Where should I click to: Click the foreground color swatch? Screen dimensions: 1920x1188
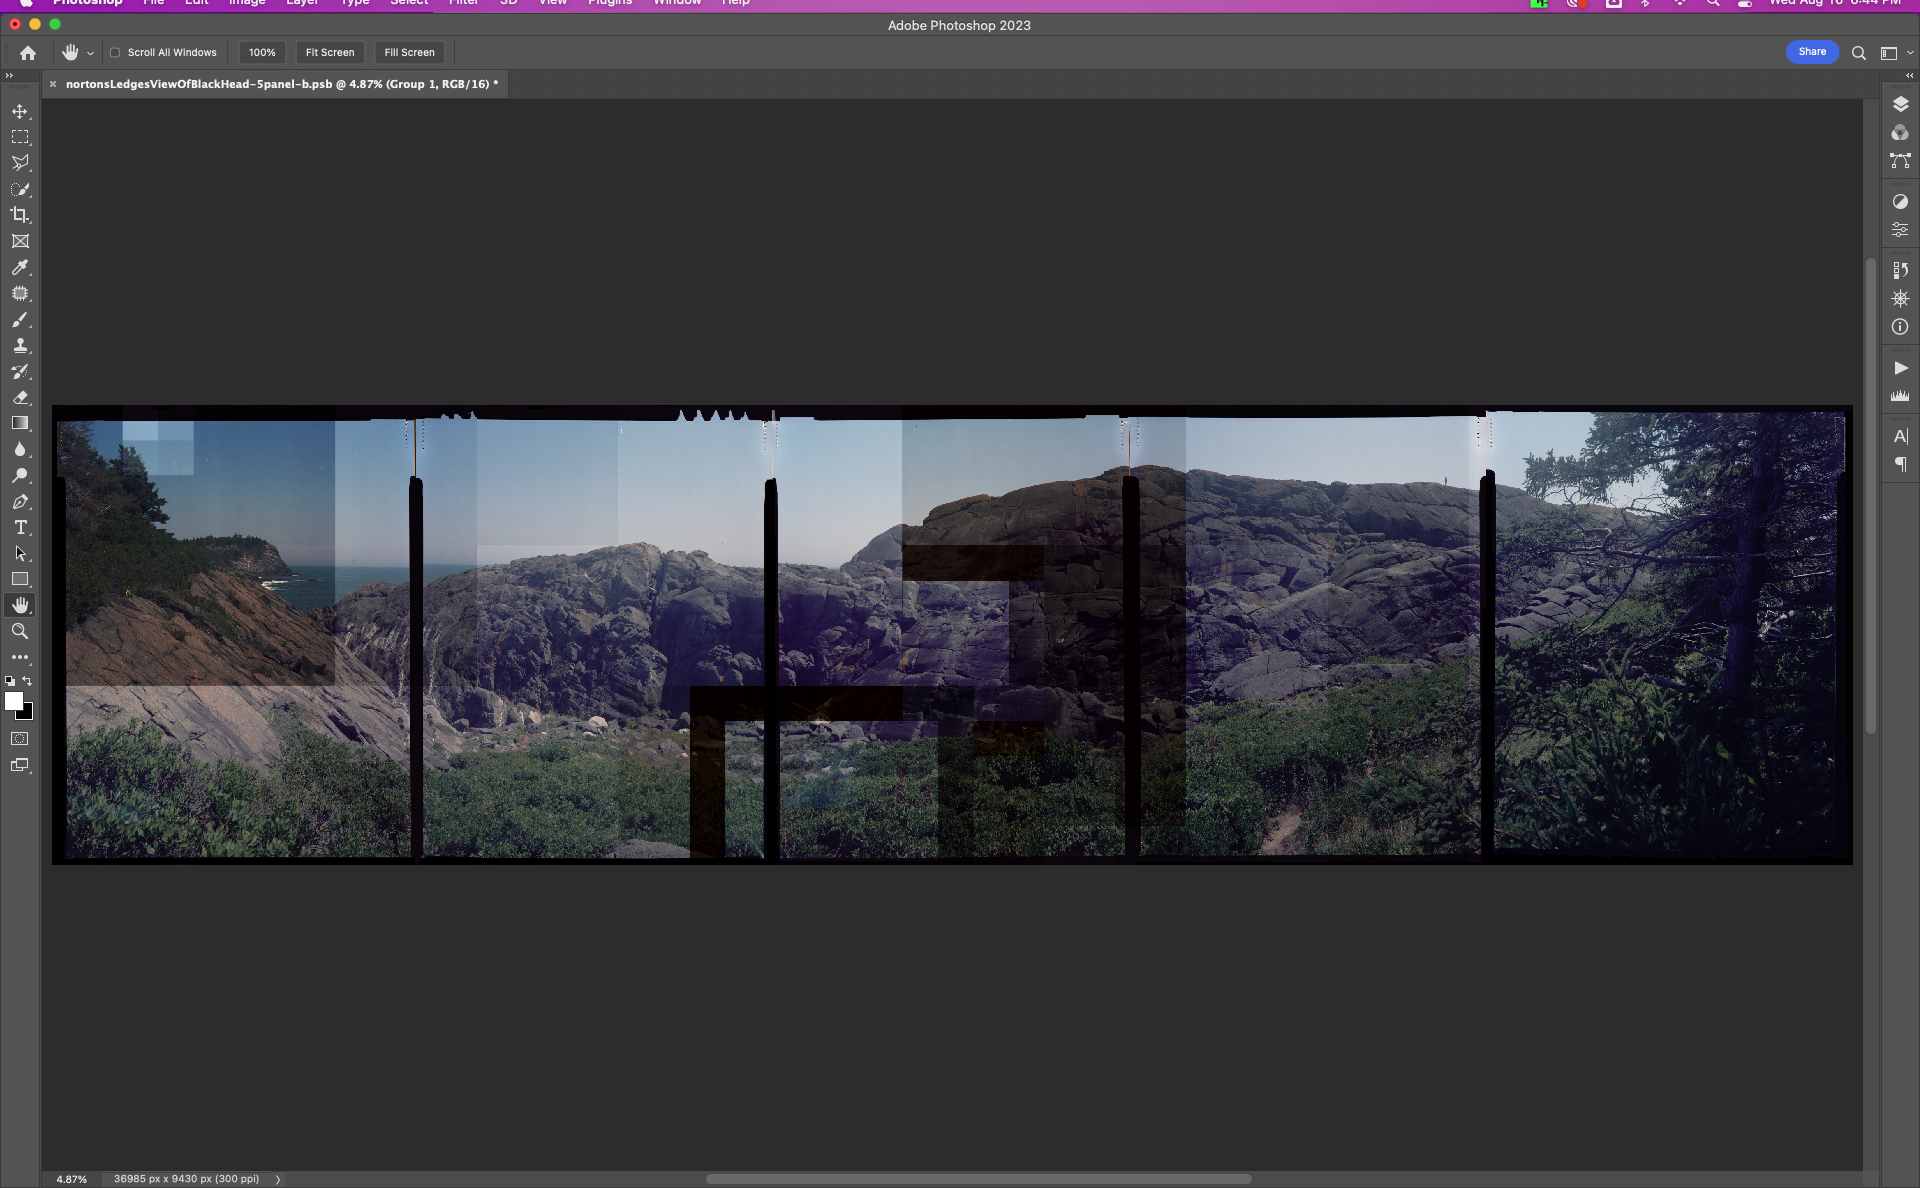[x=15, y=701]
